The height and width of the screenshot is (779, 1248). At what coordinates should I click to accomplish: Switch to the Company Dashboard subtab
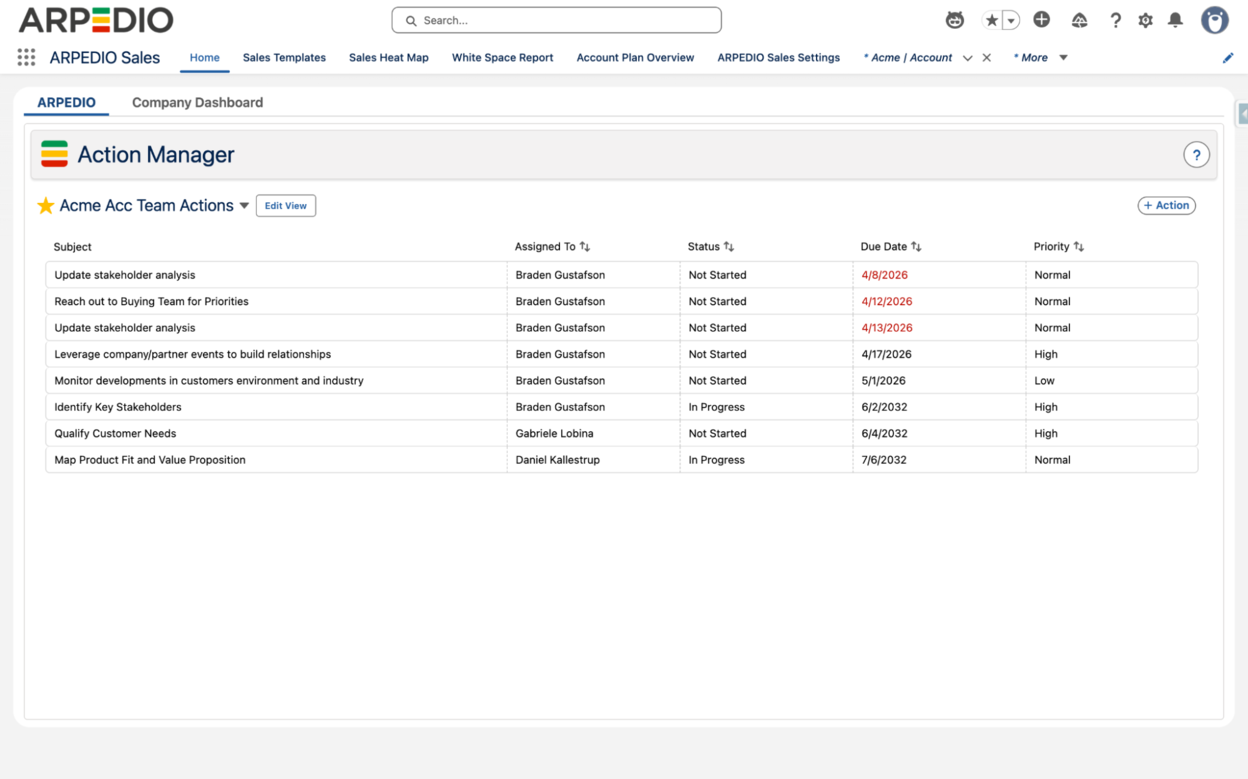point(197,102)
